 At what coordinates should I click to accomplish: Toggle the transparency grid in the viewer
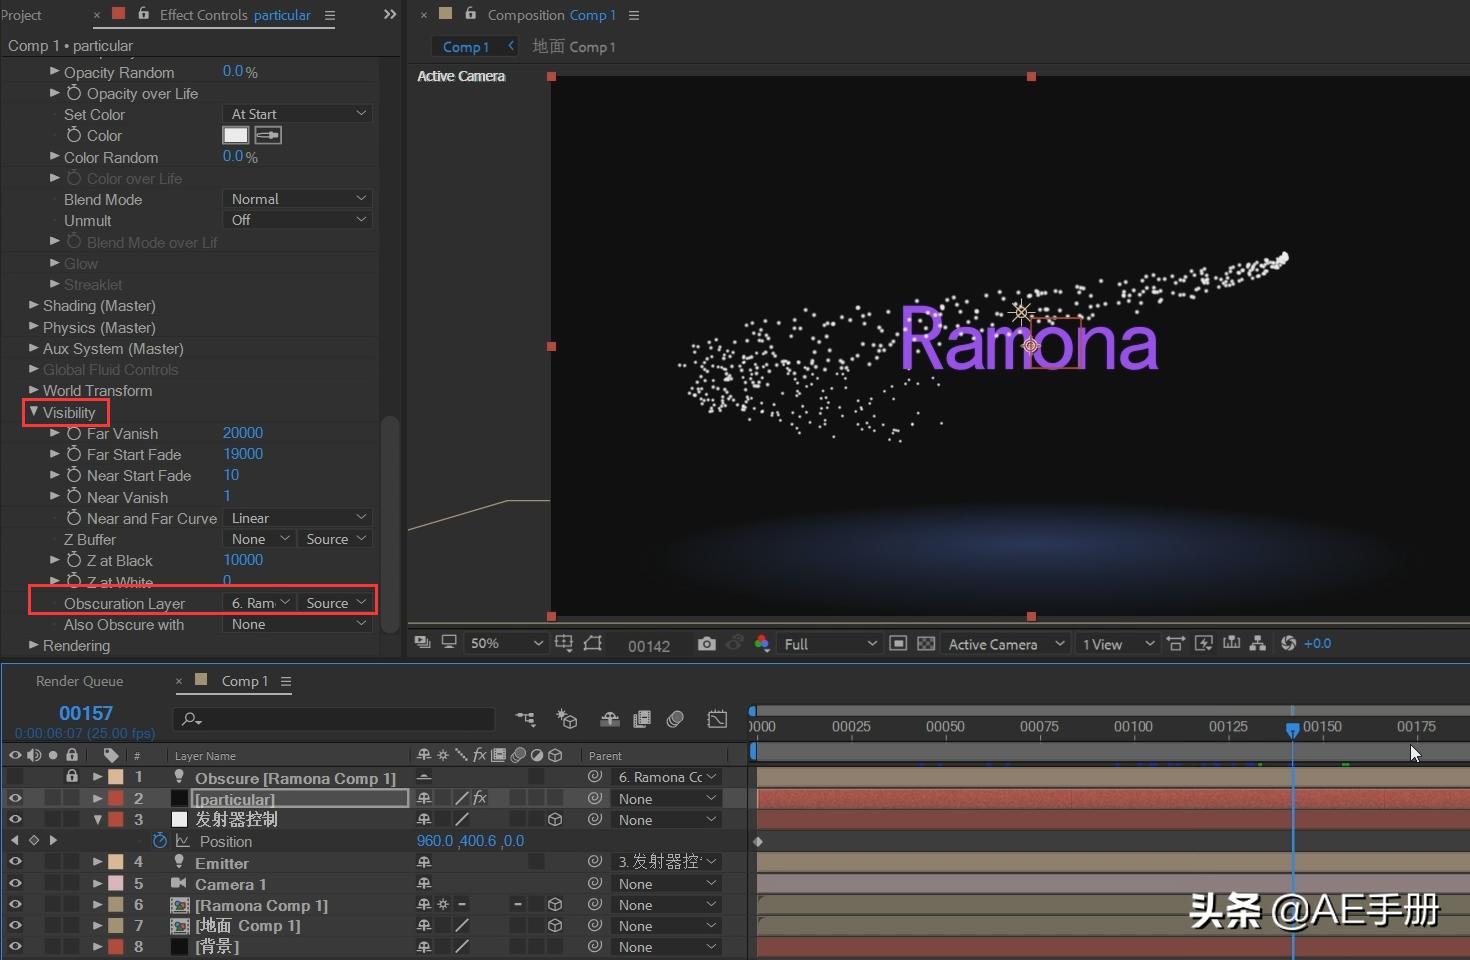point(926,644)
